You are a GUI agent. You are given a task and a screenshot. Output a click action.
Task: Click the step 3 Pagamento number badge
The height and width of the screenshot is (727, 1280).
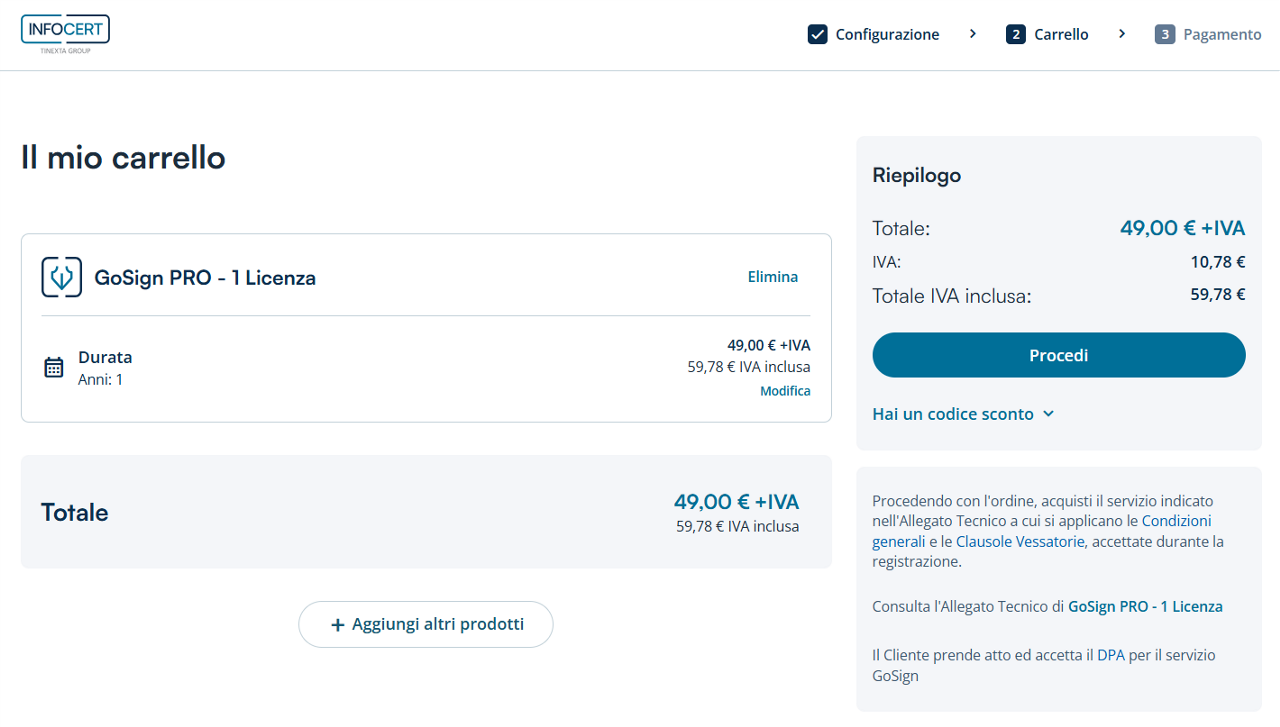(1164, 34)
